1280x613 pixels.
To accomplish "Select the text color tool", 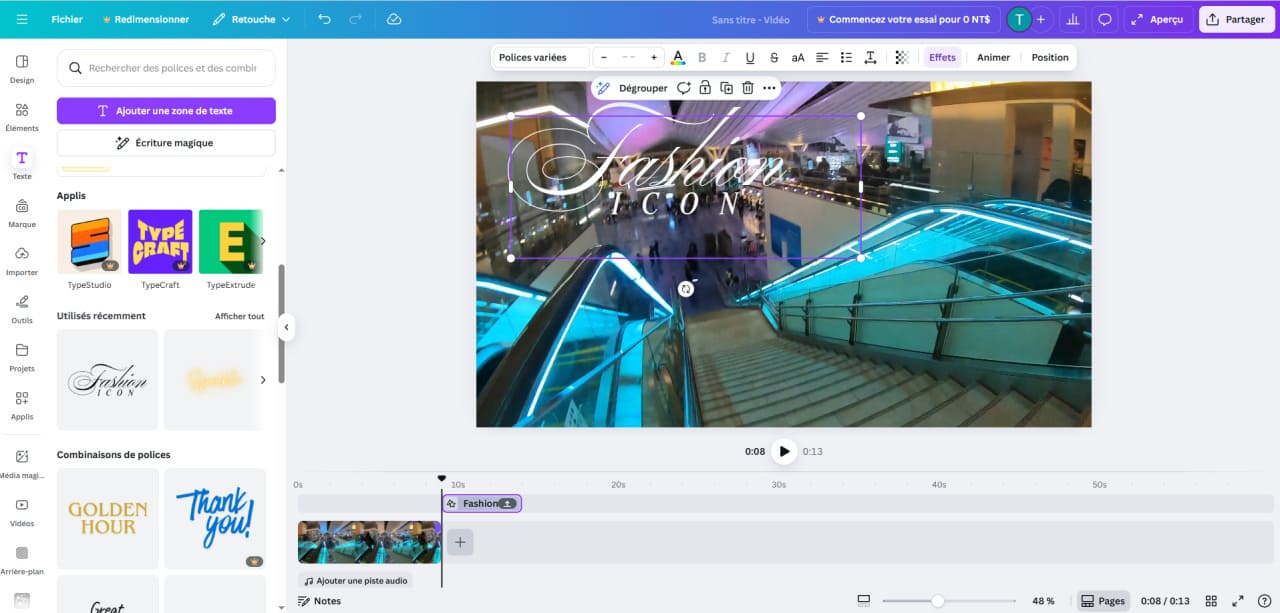I will tap(678, 57).
